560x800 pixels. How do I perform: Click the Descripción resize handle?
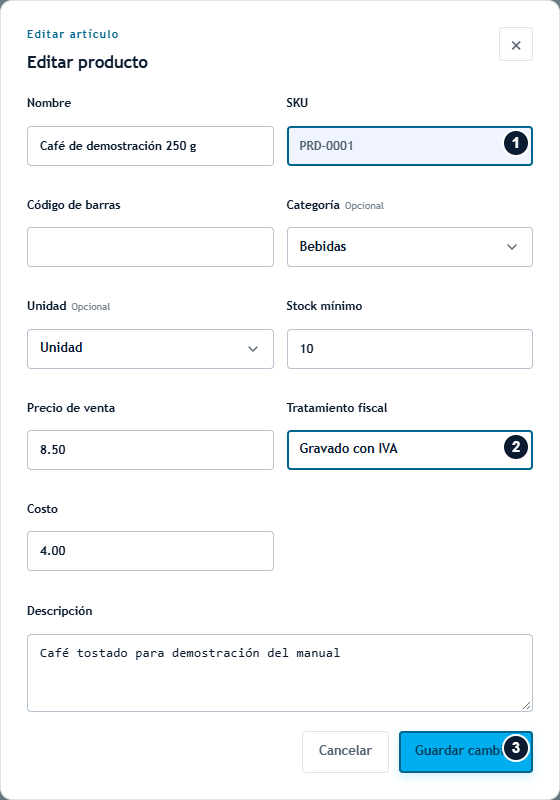click(x=526, y=706)
